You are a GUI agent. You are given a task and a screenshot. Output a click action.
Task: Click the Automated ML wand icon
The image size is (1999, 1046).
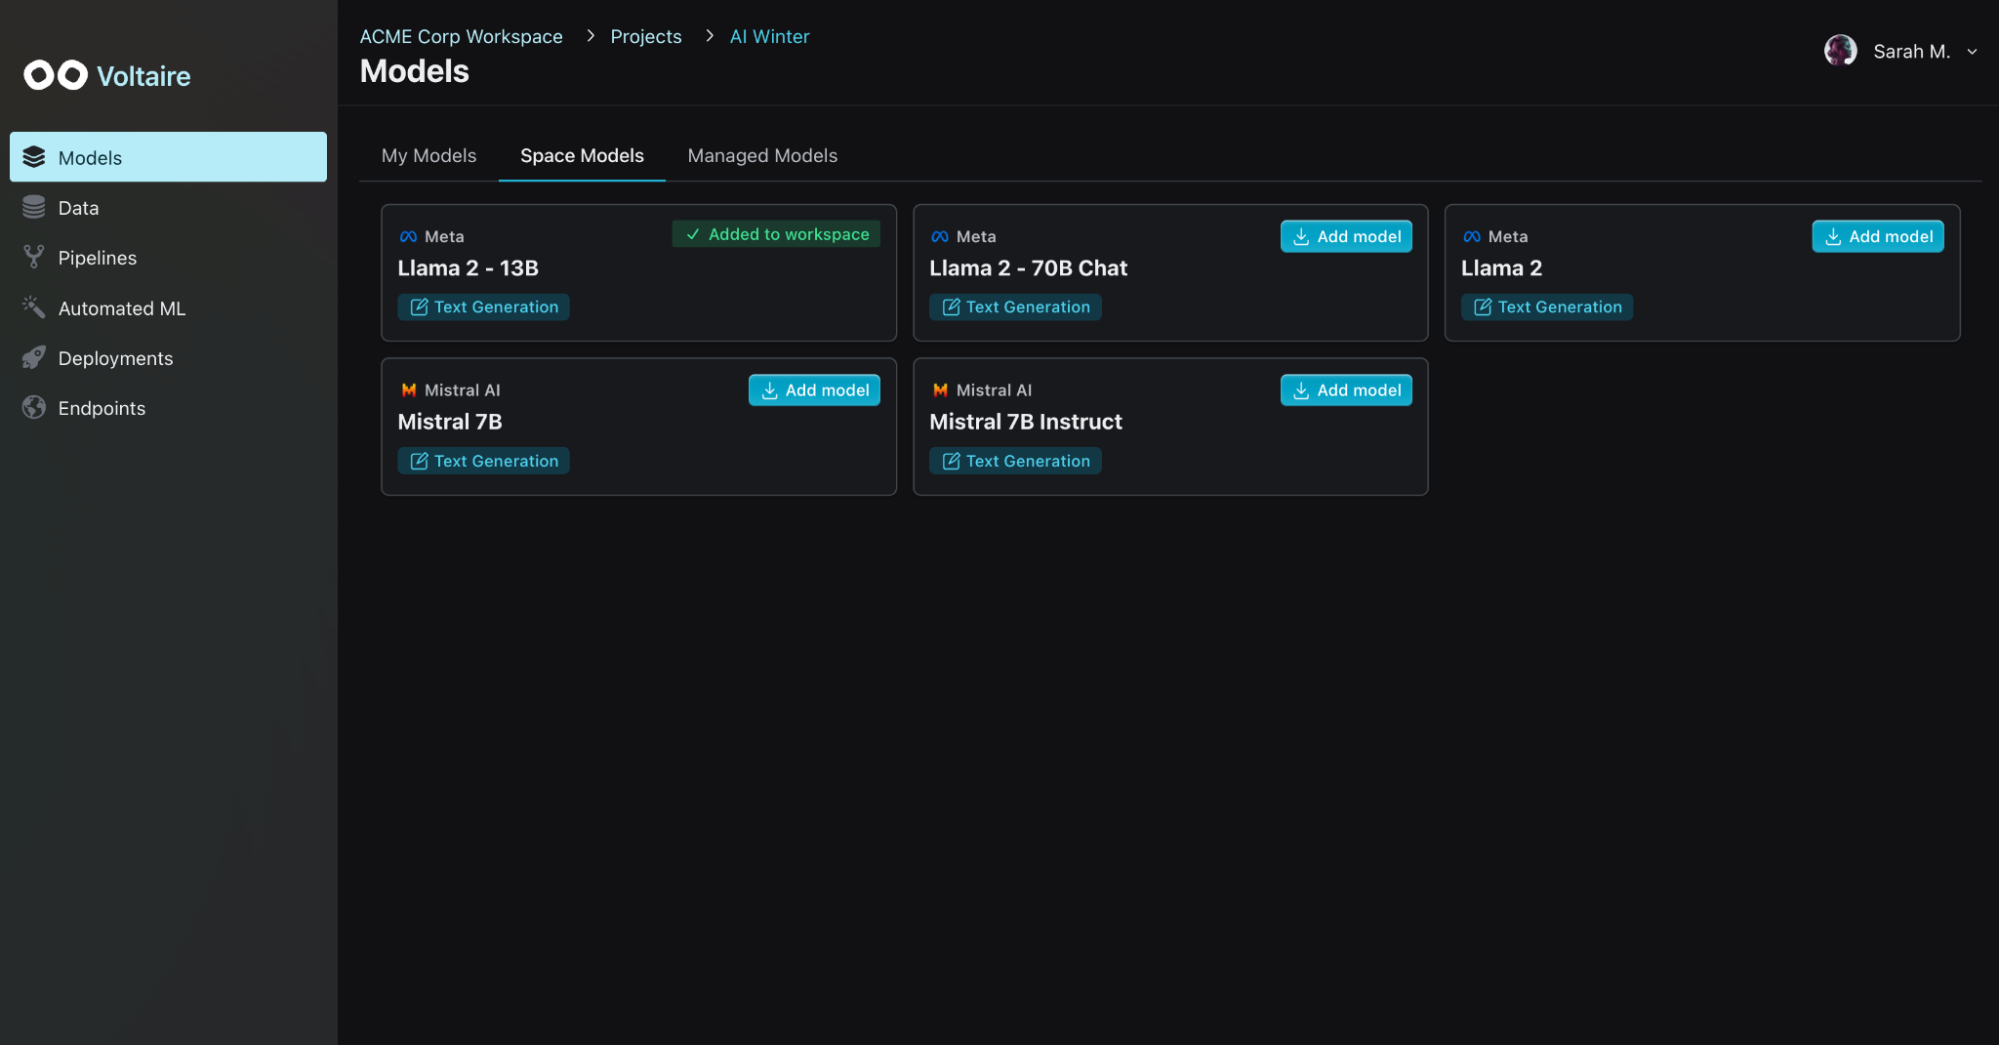click(x=34, y=307)
